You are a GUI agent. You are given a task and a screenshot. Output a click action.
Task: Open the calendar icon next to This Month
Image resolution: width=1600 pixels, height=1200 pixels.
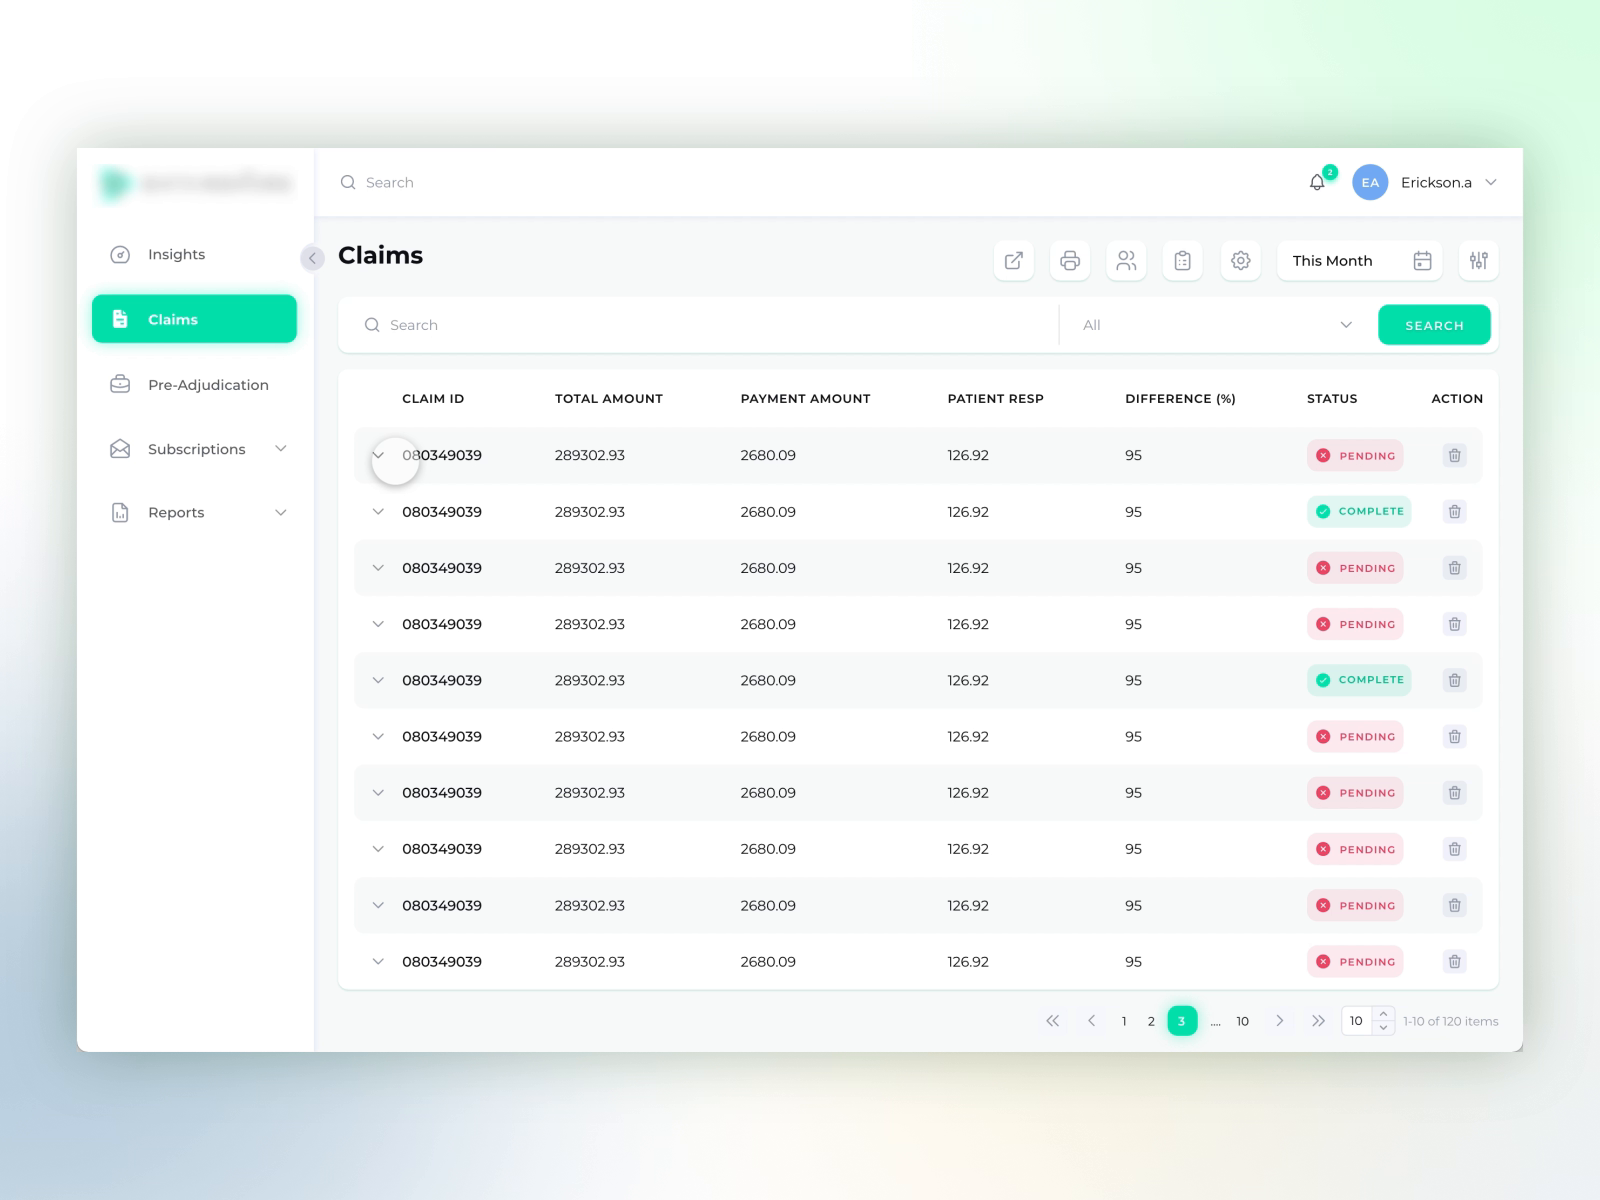[x=1422, y=260]
